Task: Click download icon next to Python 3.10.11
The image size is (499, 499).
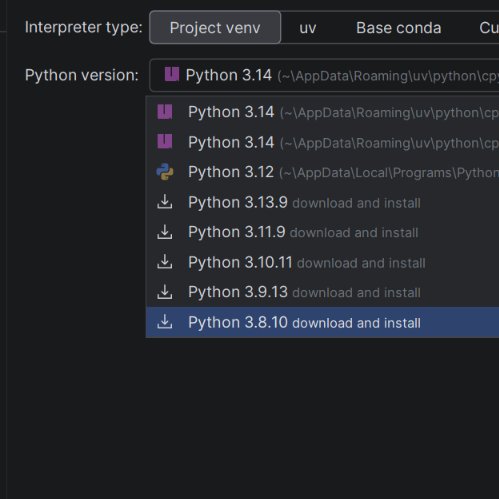Action: point(165,262)
